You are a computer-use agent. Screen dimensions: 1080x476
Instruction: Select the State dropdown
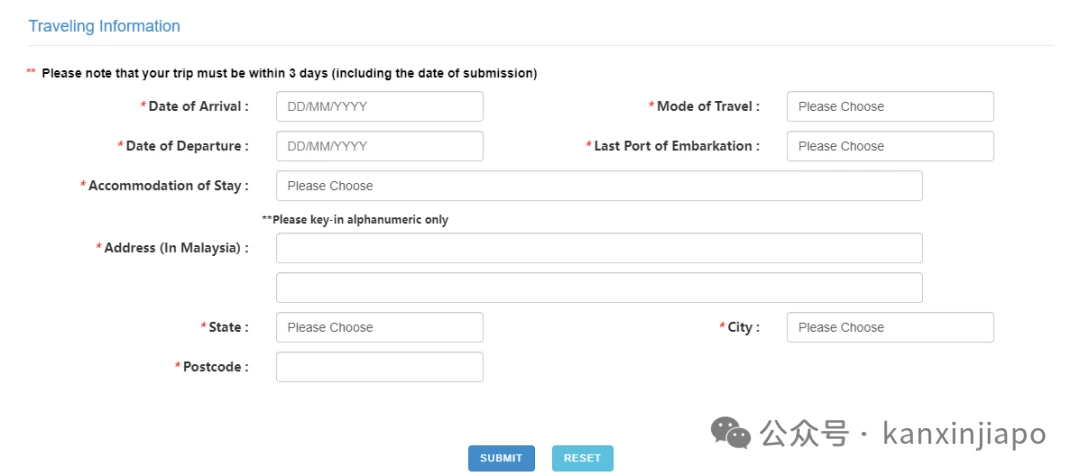pos(380,327)
